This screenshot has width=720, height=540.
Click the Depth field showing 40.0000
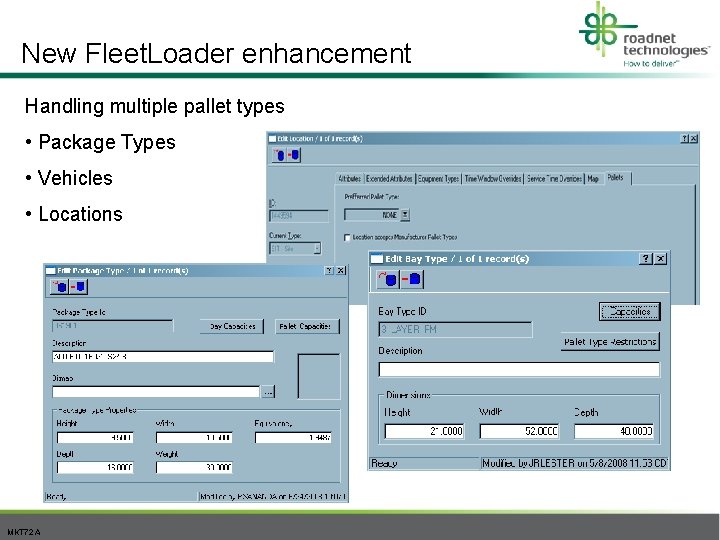(x=613, y=431)
